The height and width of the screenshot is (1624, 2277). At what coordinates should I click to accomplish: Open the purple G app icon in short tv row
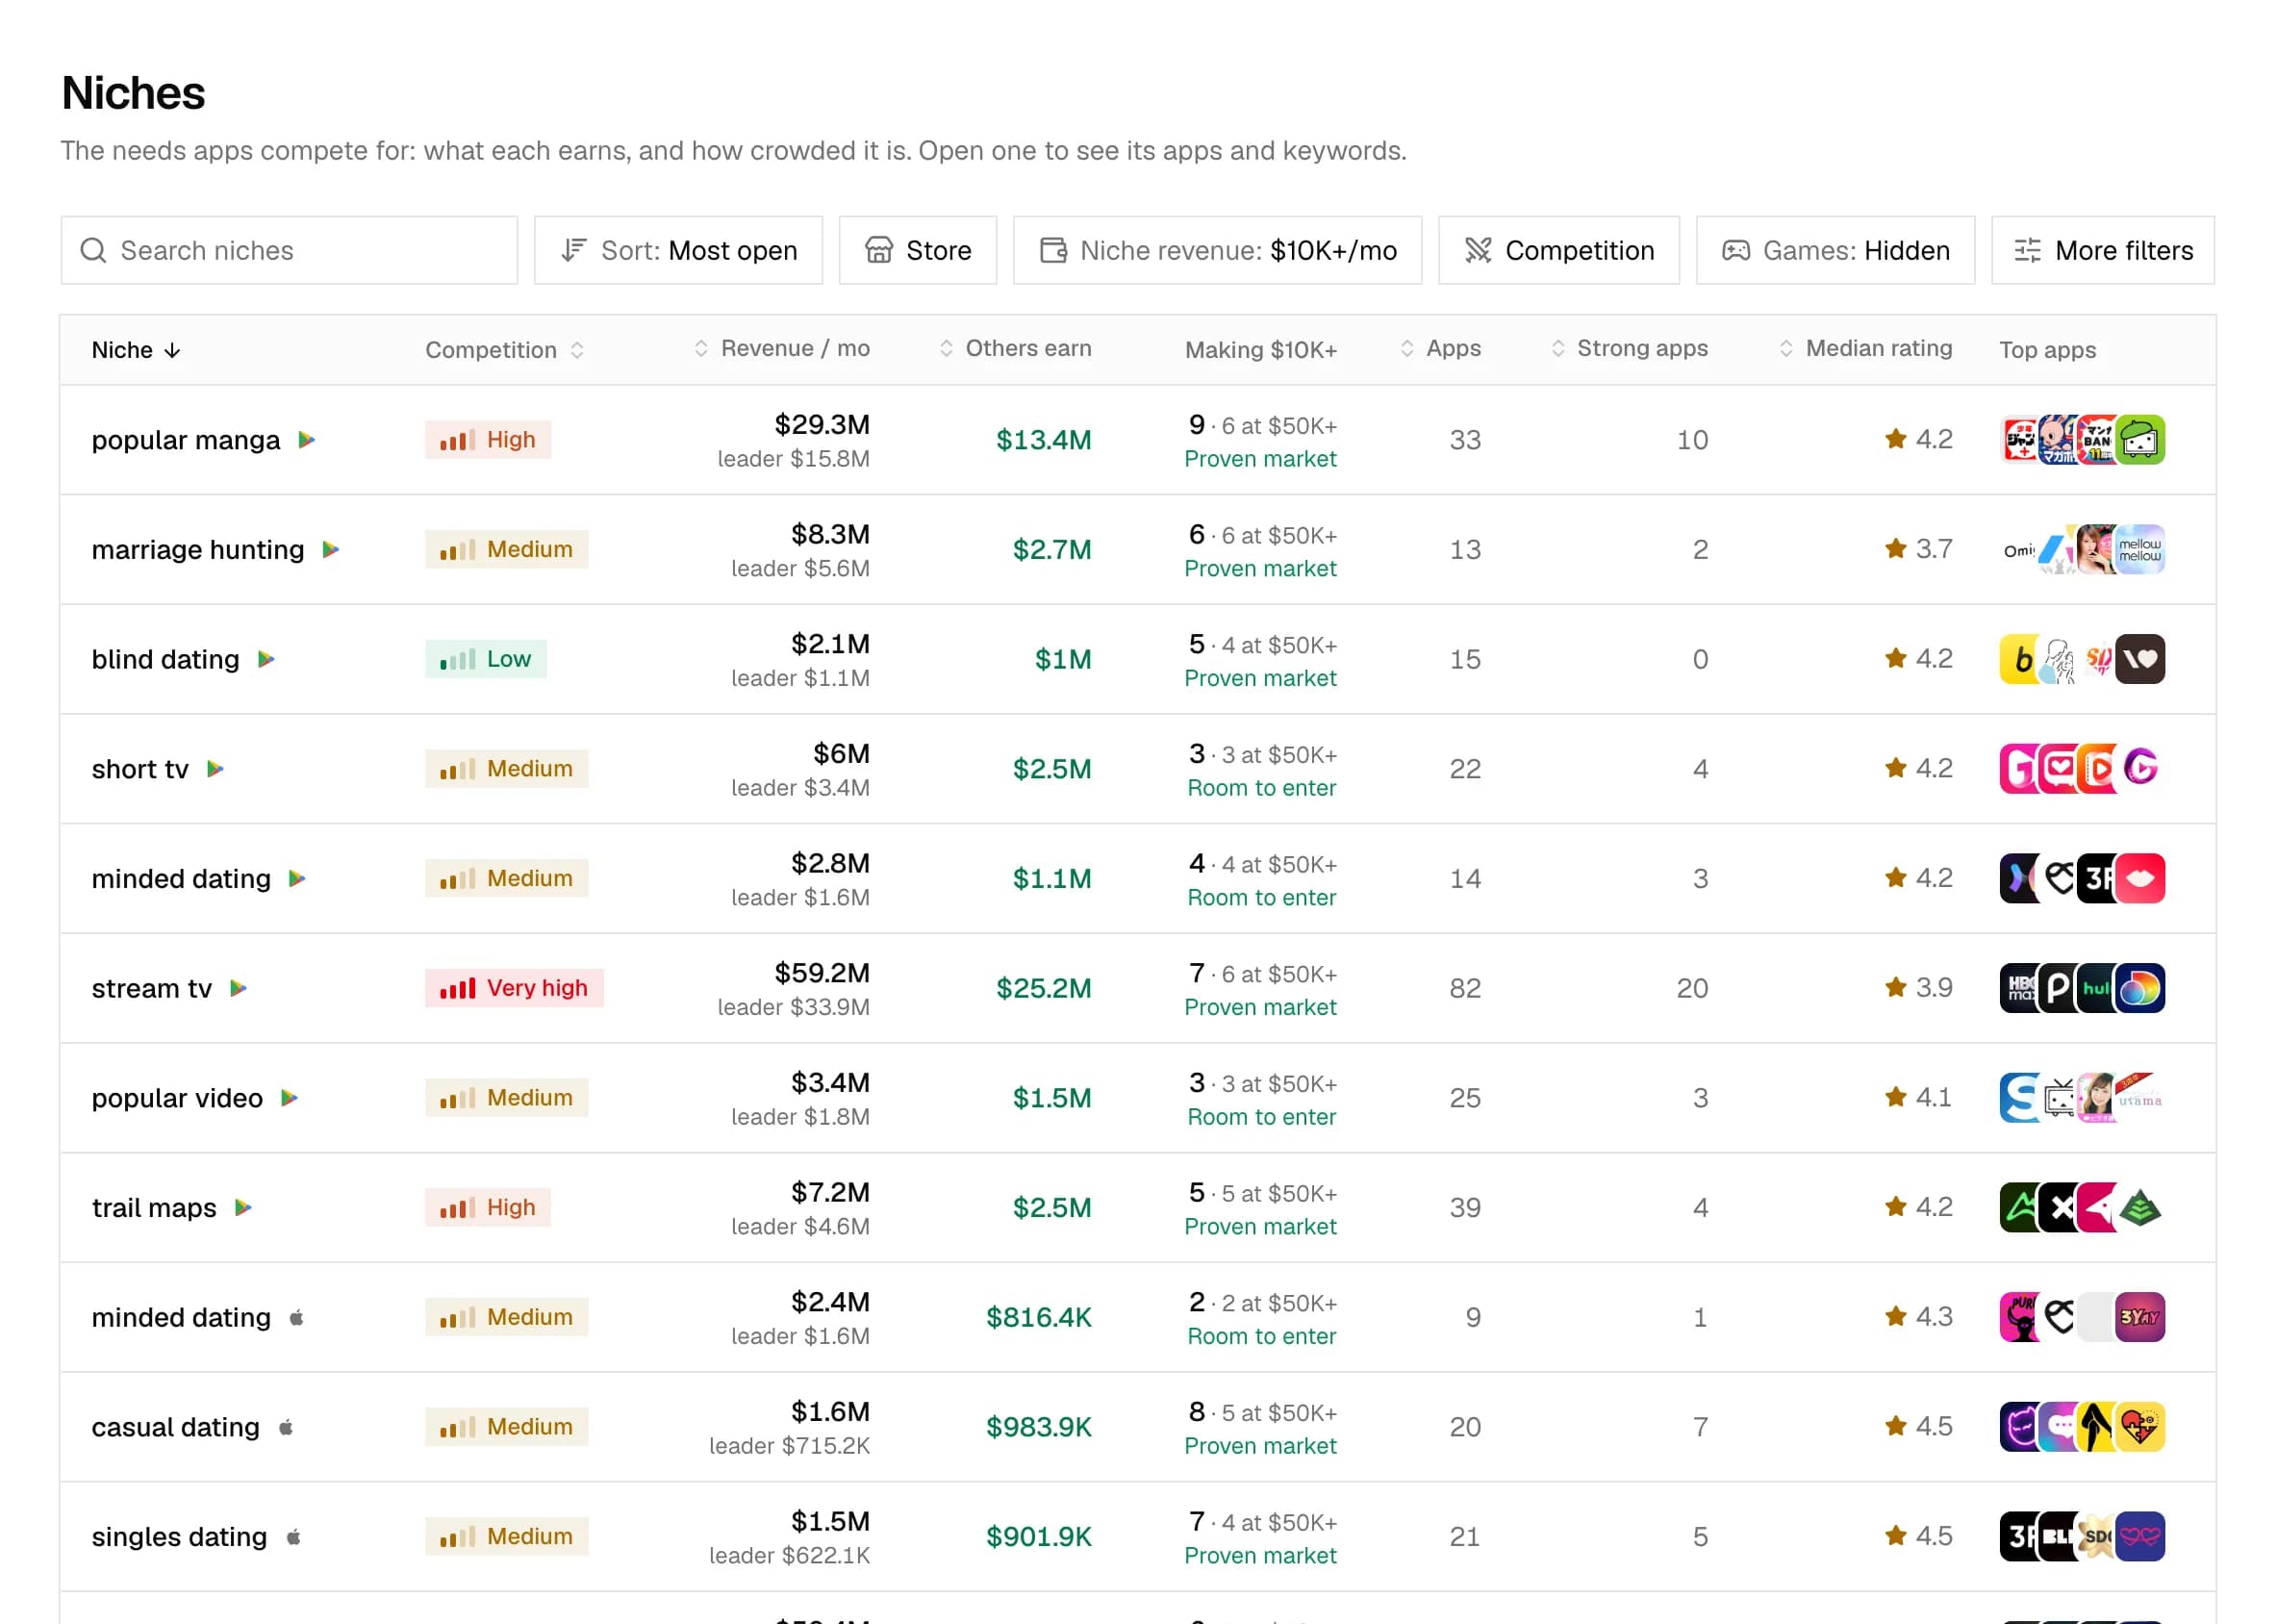(2140, 769)
